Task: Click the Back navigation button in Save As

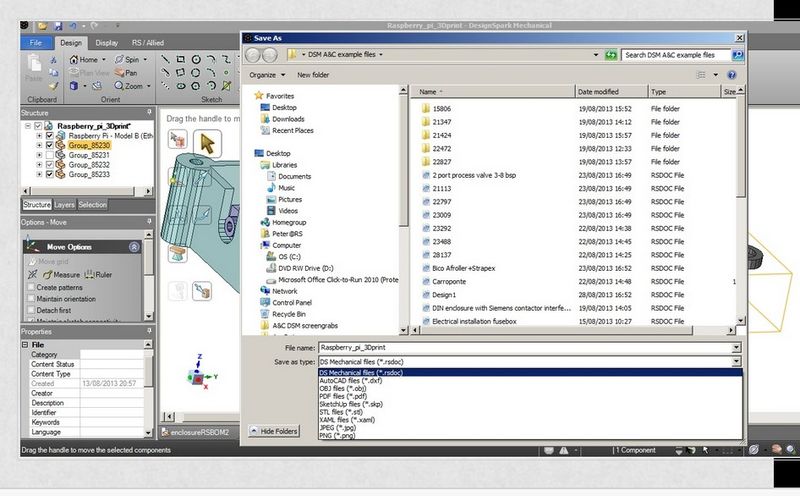Action: pyautogui.click(x=253, y=55)
